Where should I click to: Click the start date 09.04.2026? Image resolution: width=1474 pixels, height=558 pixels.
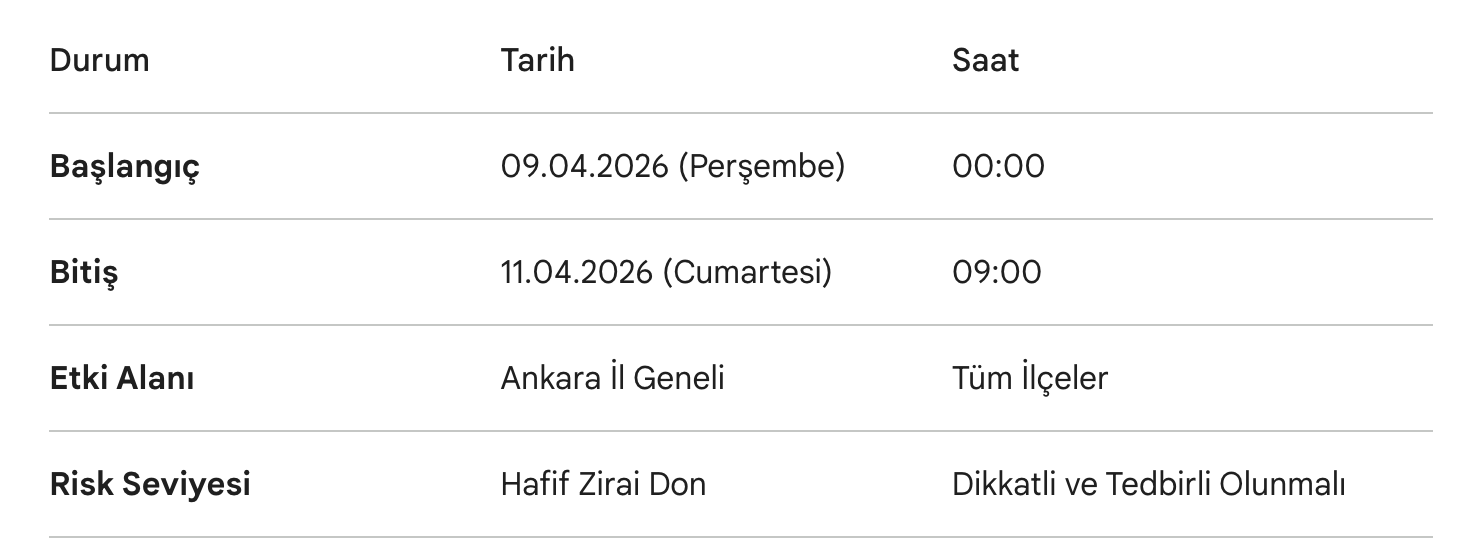pos(584,166)
